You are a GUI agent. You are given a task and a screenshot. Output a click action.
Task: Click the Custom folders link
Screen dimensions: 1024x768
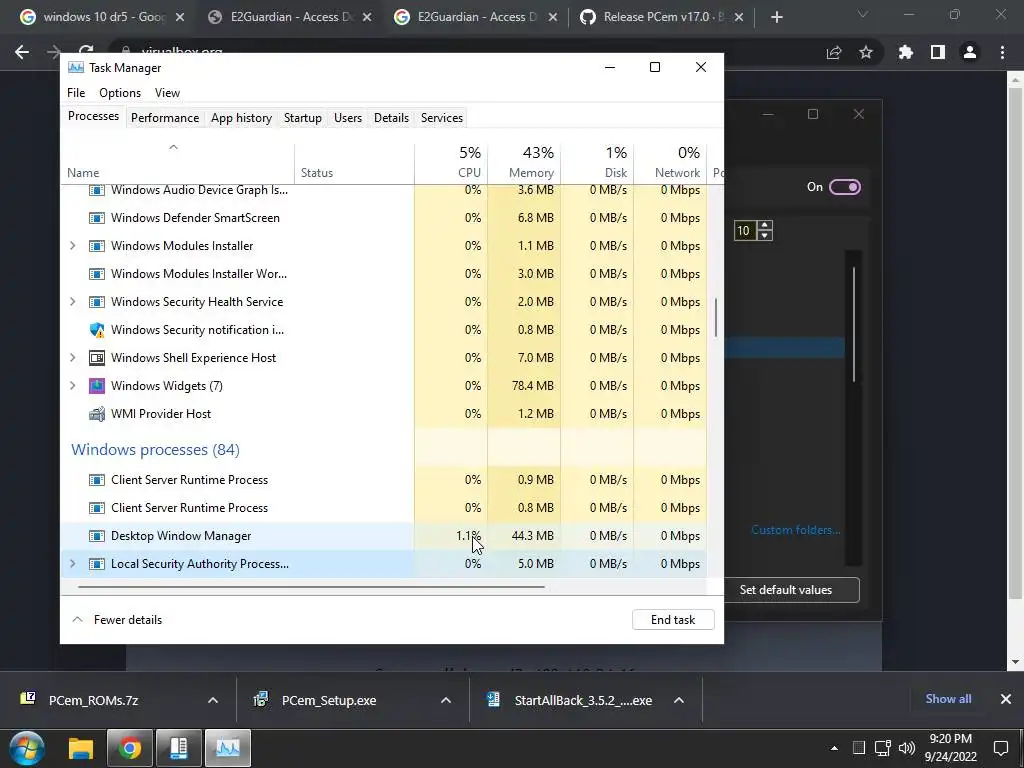click(x=795, y=530)
